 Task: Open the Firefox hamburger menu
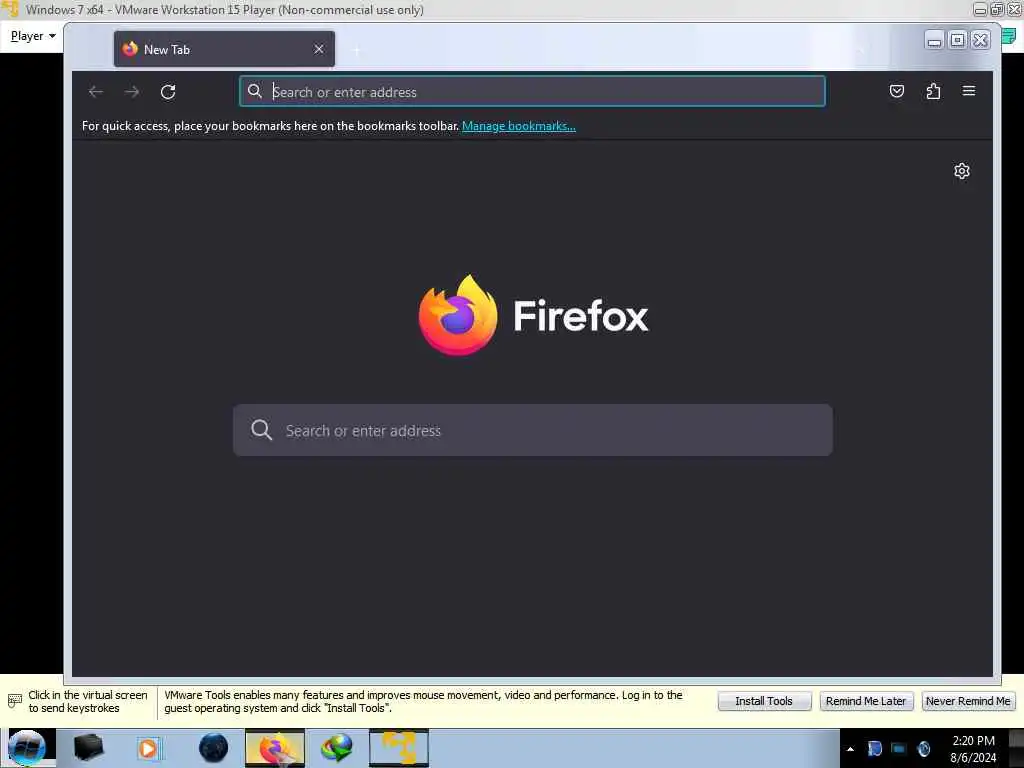(968, 91)
